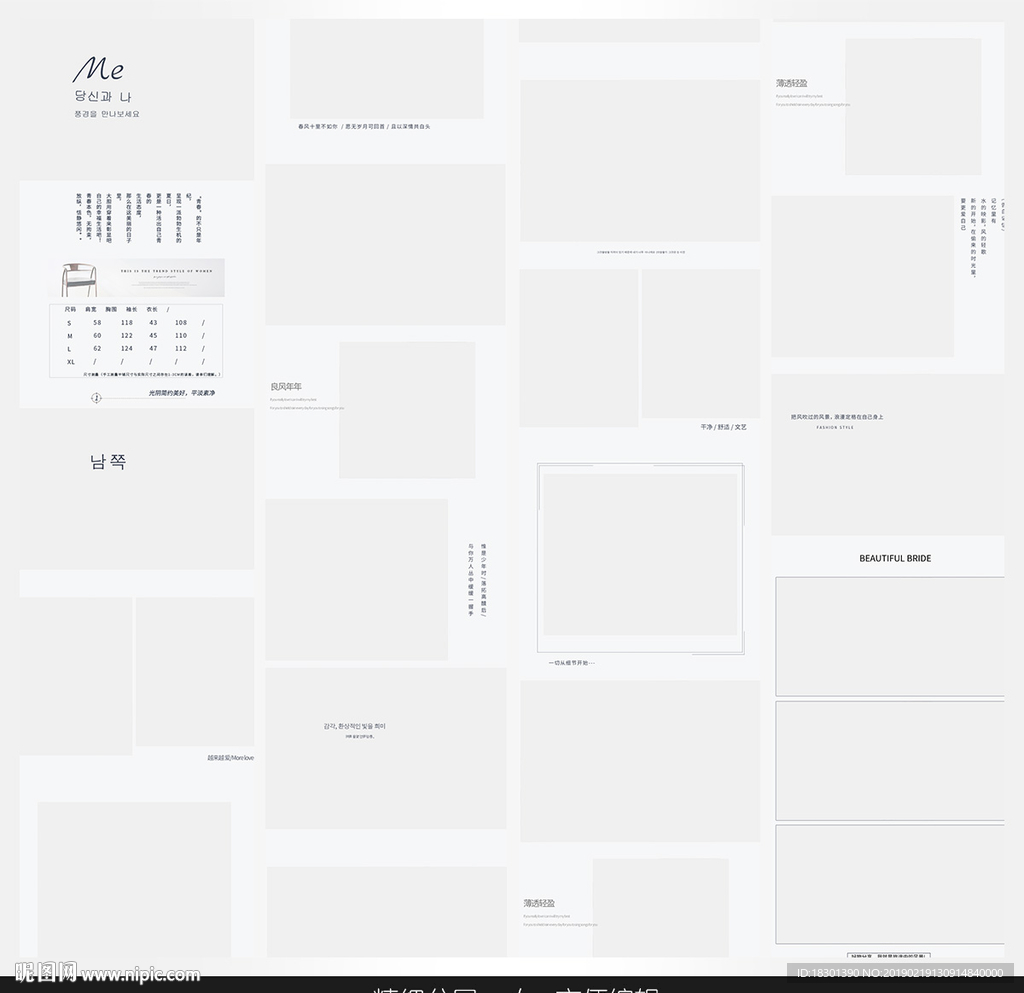Click the circular ornament icon beside the slogan line
The height and width of the screenshot is (993, 1024).
pyautogui.click(x=96, y=398)
